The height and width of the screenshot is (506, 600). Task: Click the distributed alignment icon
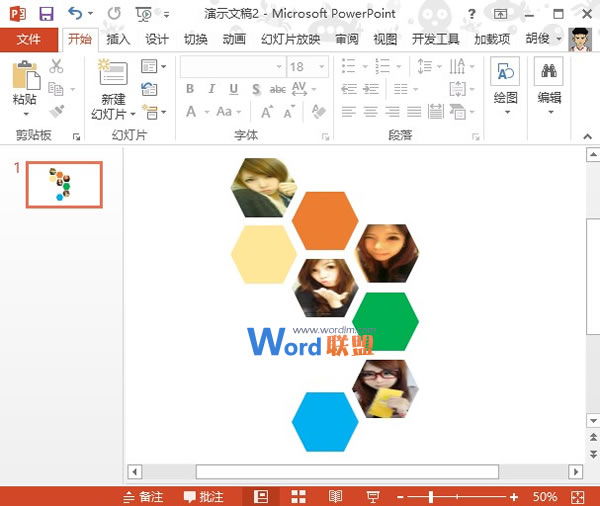tap(436, 112)
